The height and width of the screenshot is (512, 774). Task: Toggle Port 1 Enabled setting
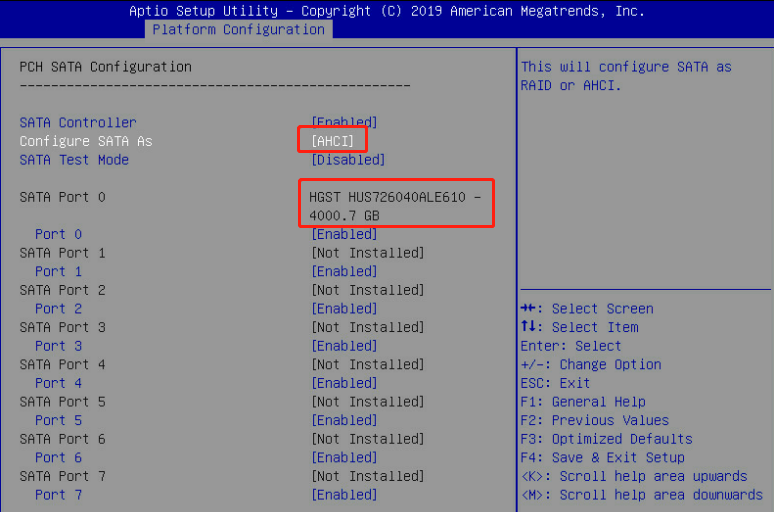pyautogui.click(x=344, y=272)
